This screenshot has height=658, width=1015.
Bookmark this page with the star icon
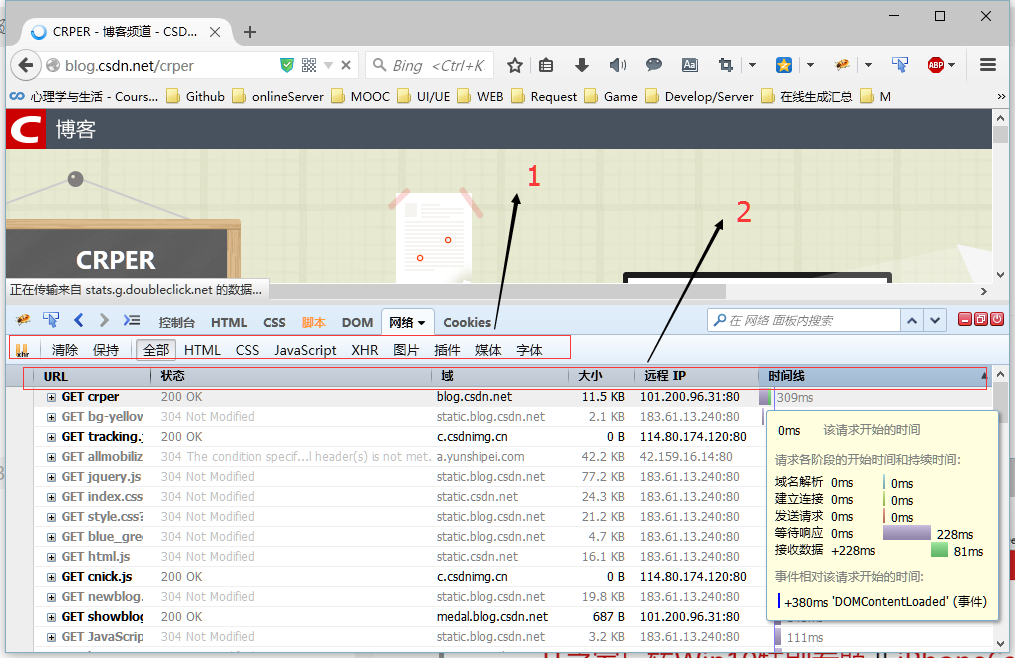(515, 65)
